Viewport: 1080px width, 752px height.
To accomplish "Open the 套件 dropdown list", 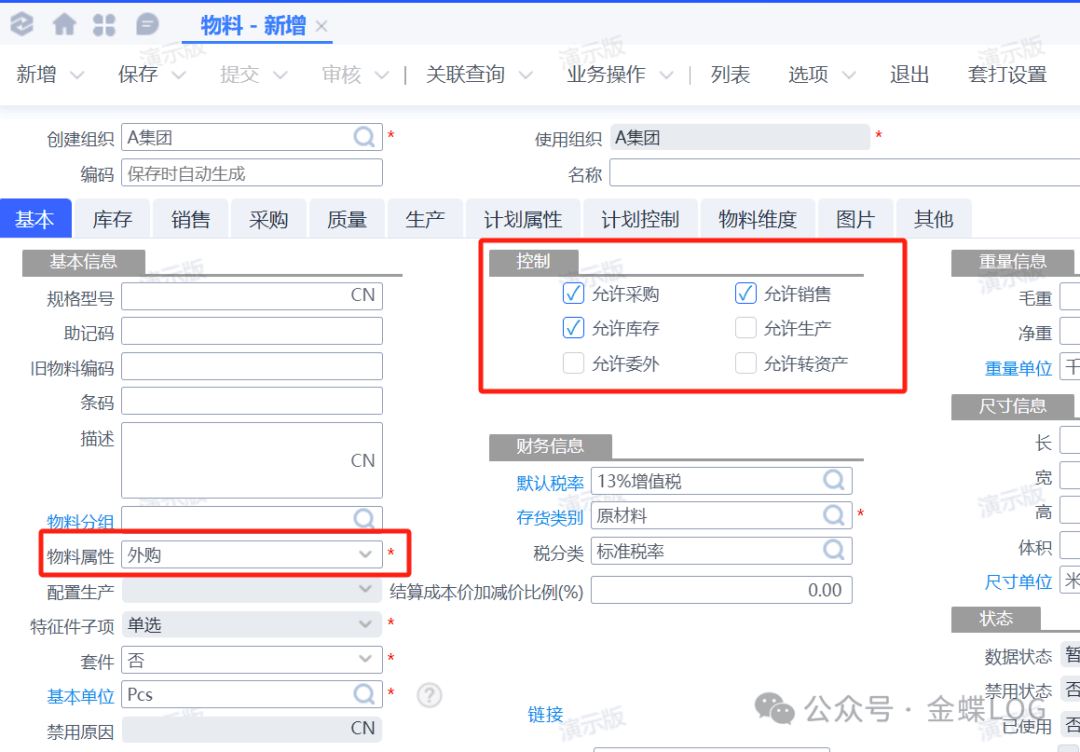I will click(x=365, y=660).
